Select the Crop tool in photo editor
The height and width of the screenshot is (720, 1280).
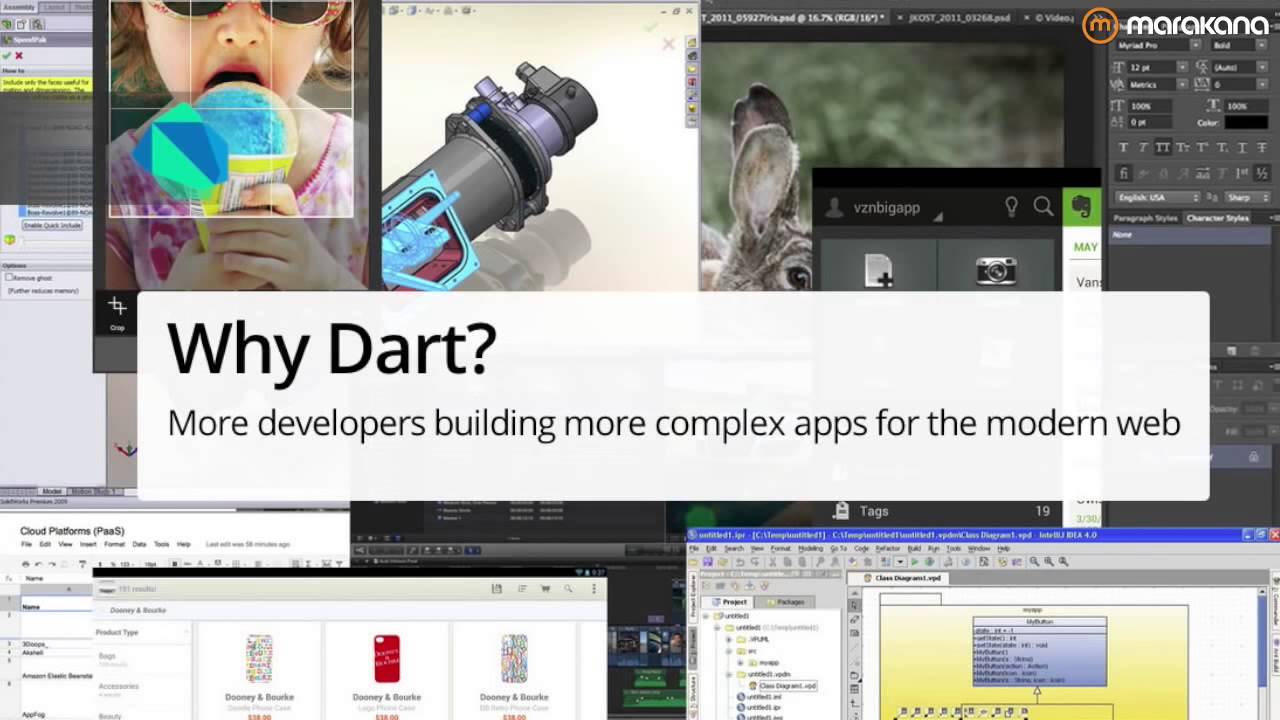click(117, 312)
